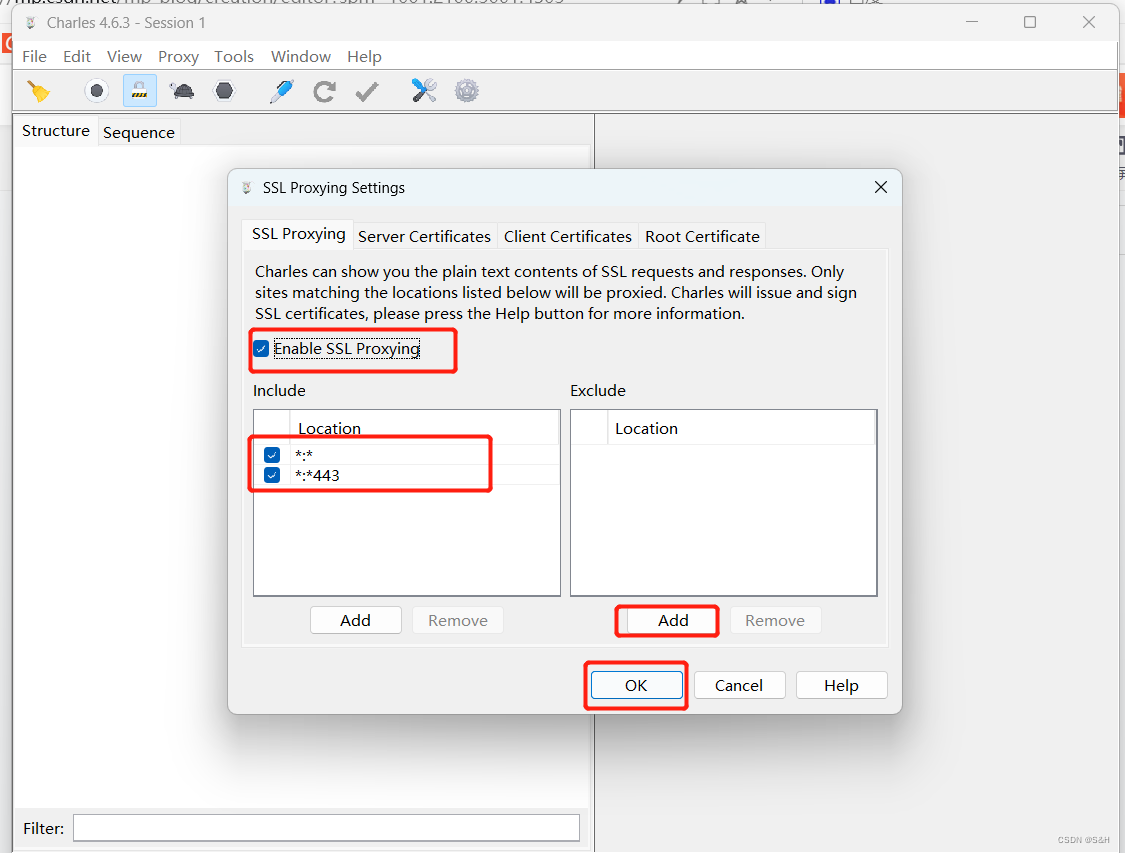
Task: Switch to the Sequence tab
Action: [139, 133]
